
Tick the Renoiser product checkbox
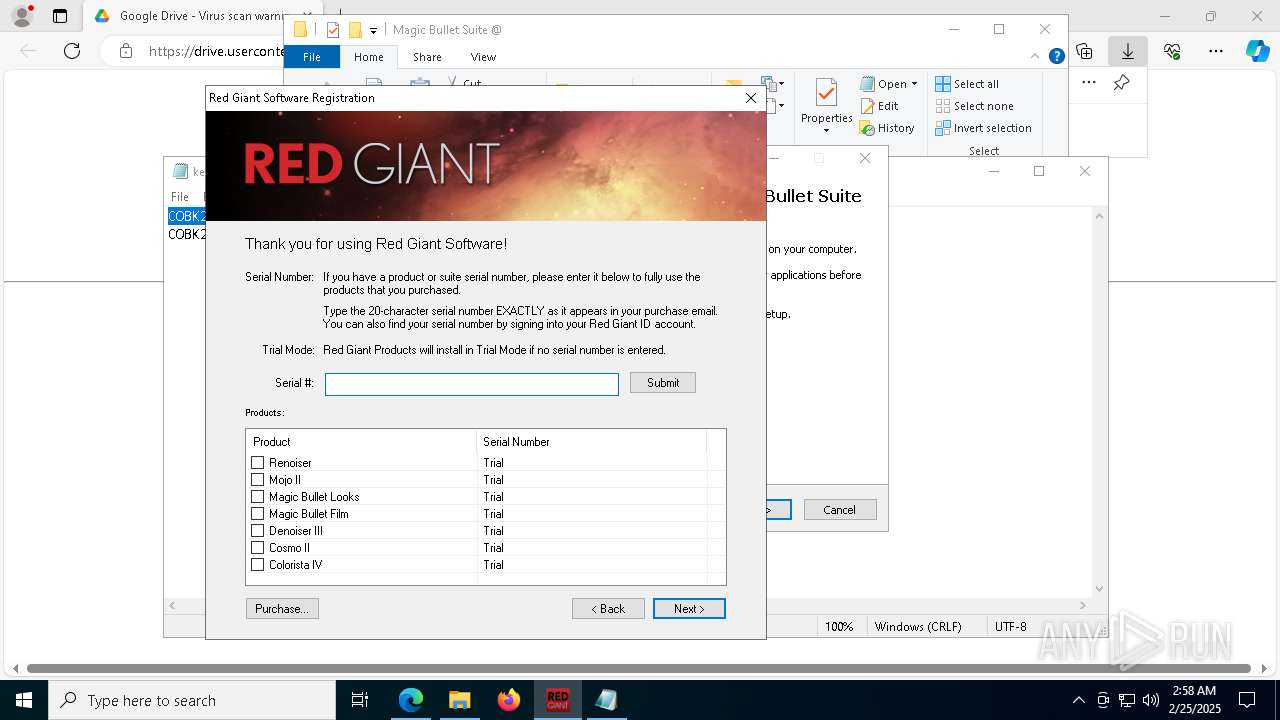pos(258,463)
